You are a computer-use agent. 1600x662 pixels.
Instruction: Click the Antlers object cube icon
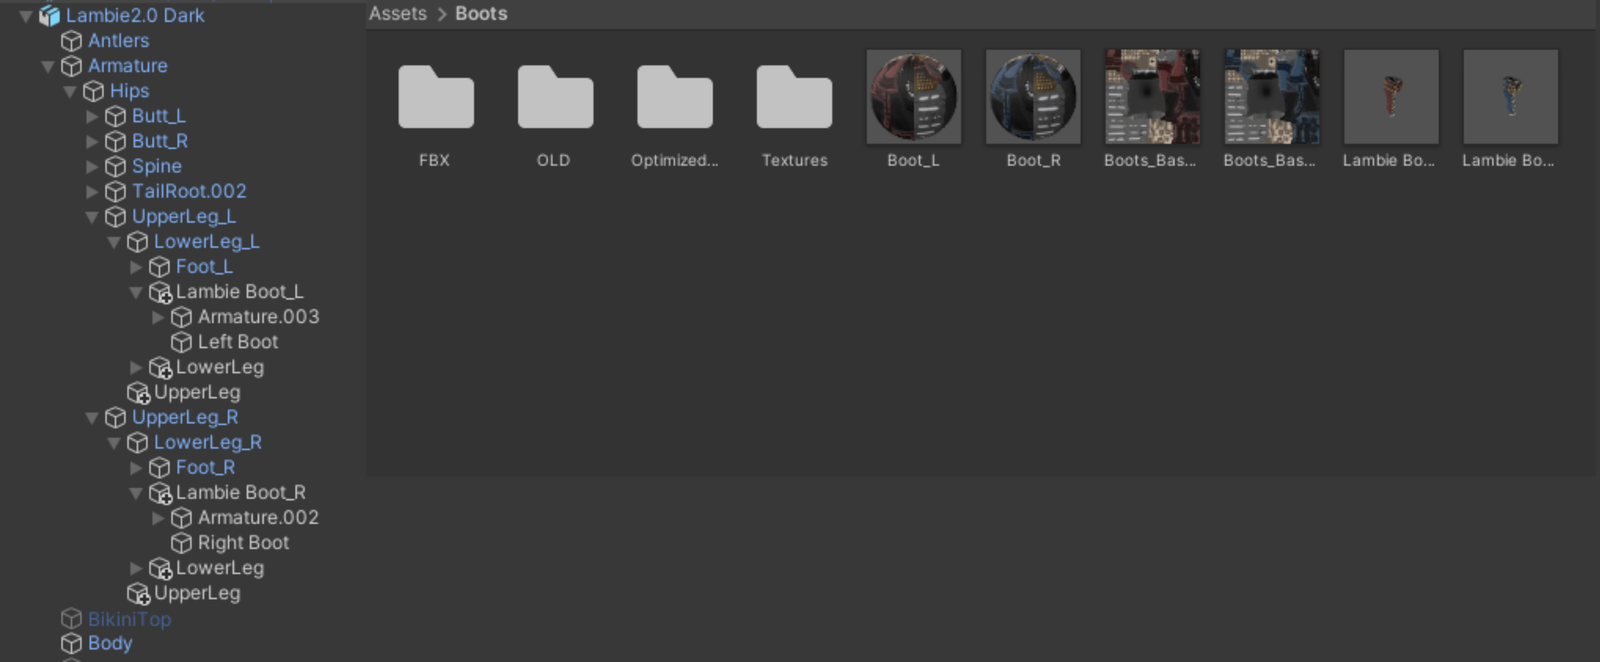click(x=71, y=41)
